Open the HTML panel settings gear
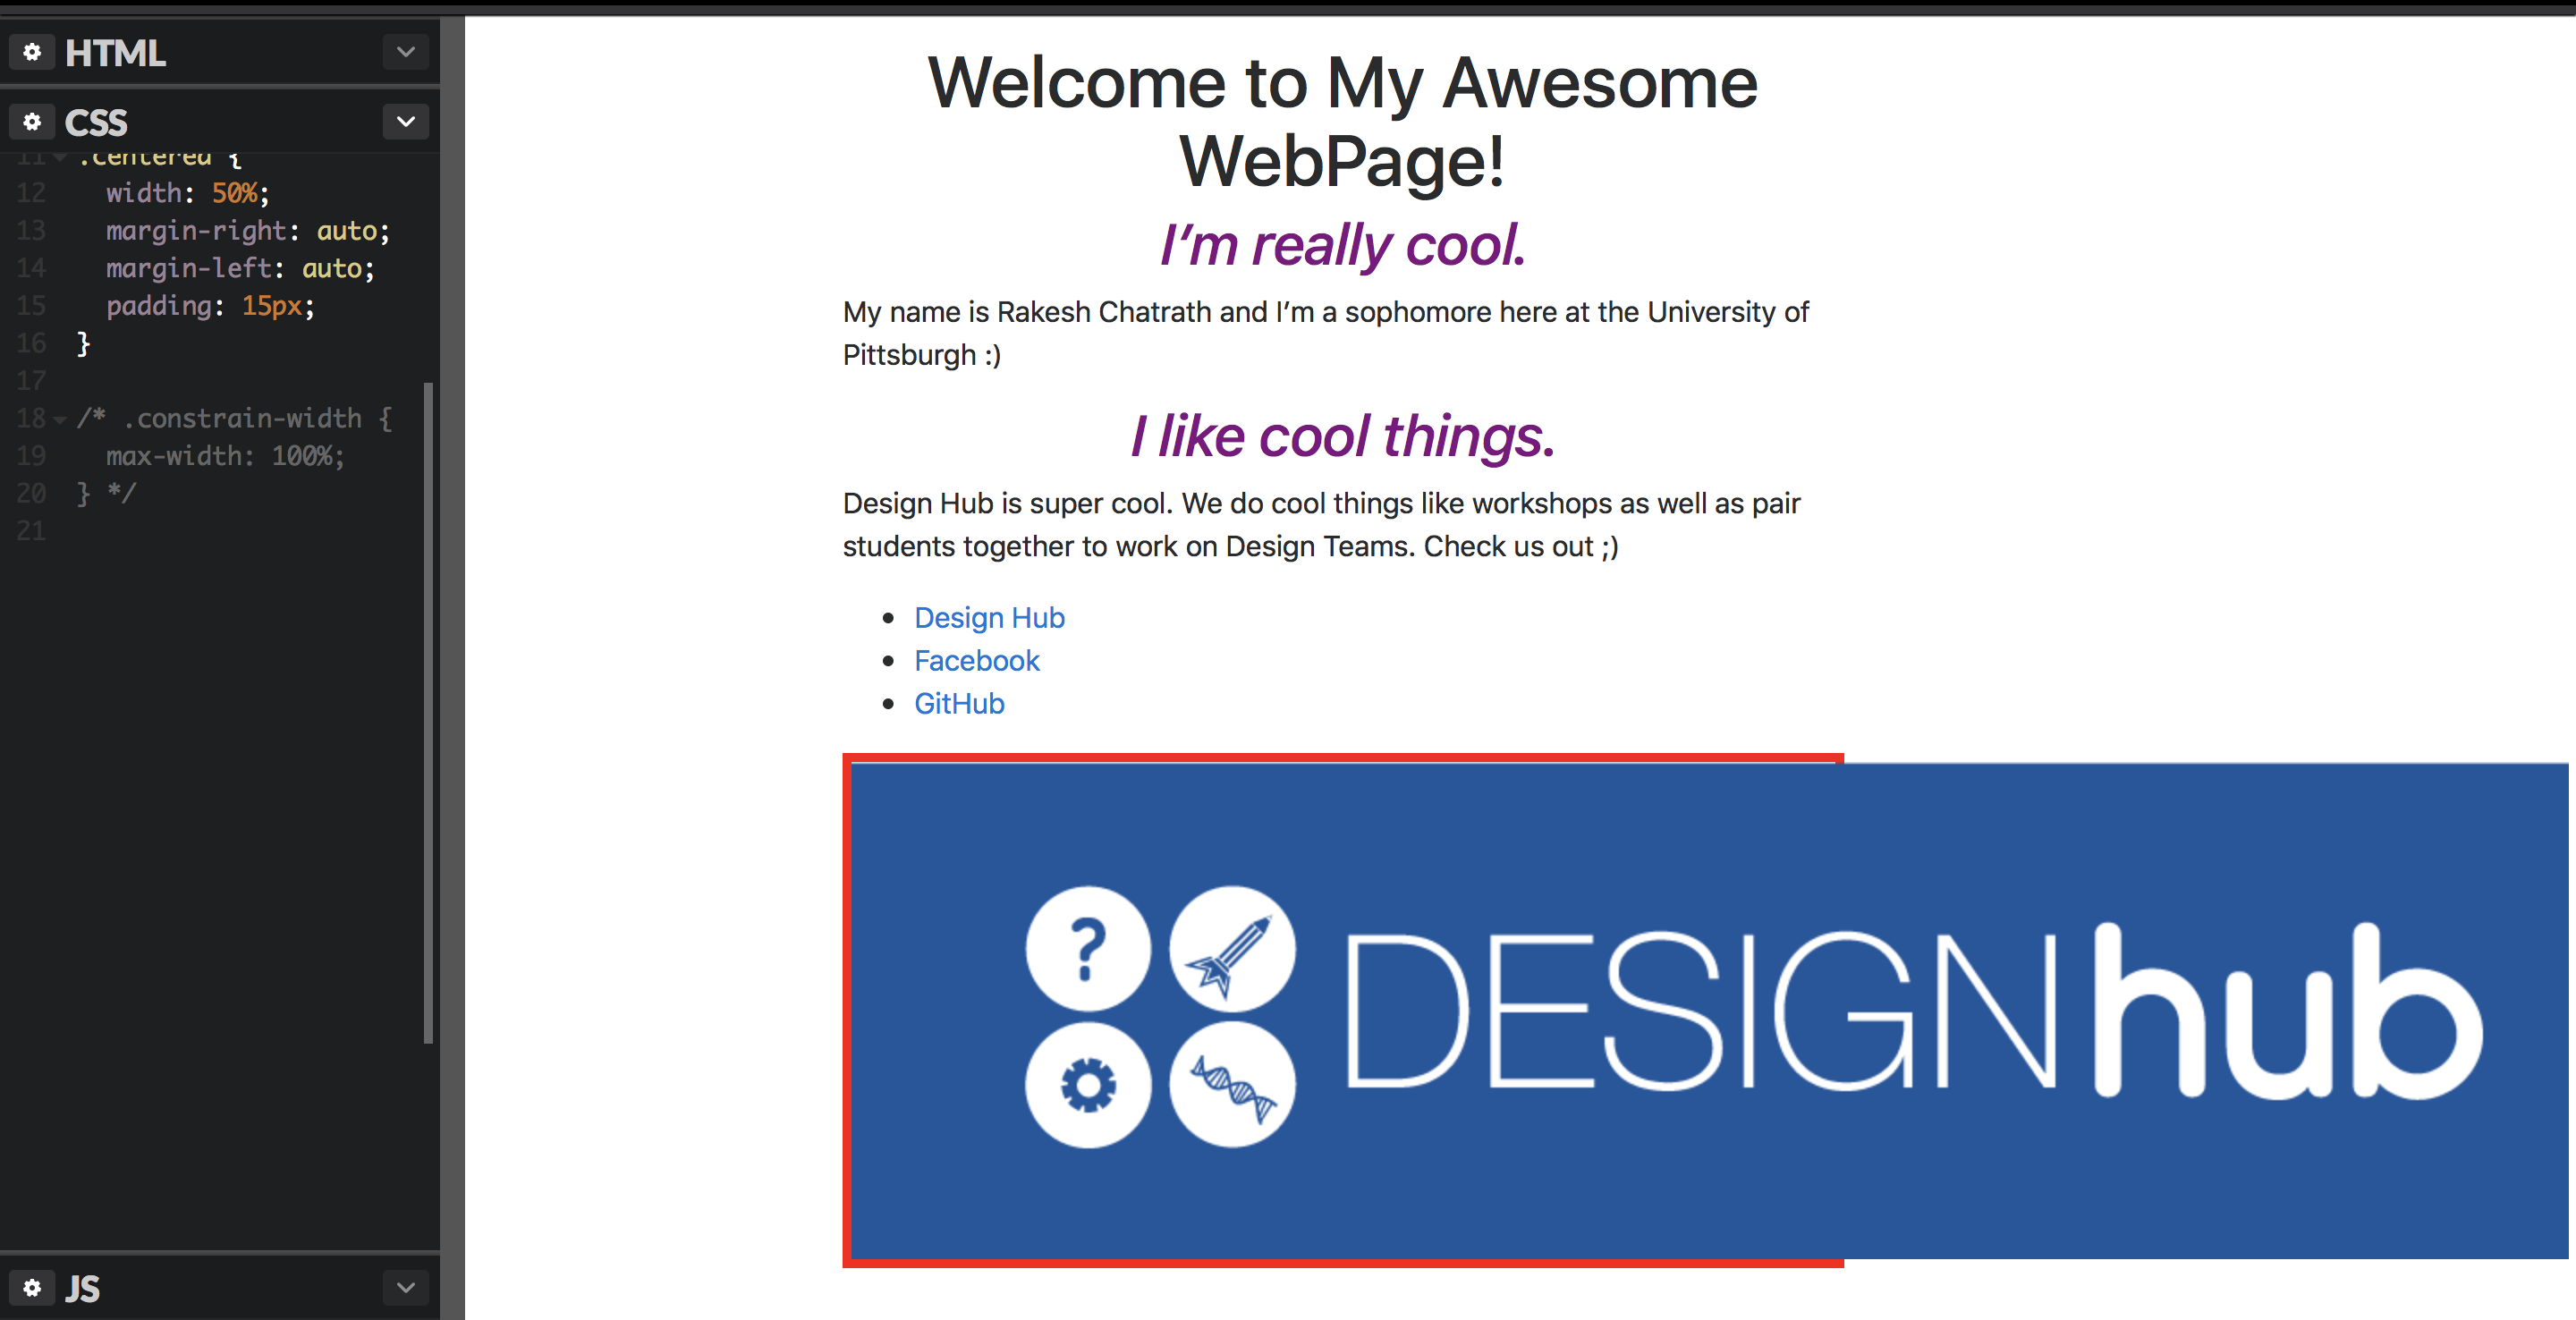Image resolution: width=2576 pixels, height=1320 pixels. pos(32,52)
